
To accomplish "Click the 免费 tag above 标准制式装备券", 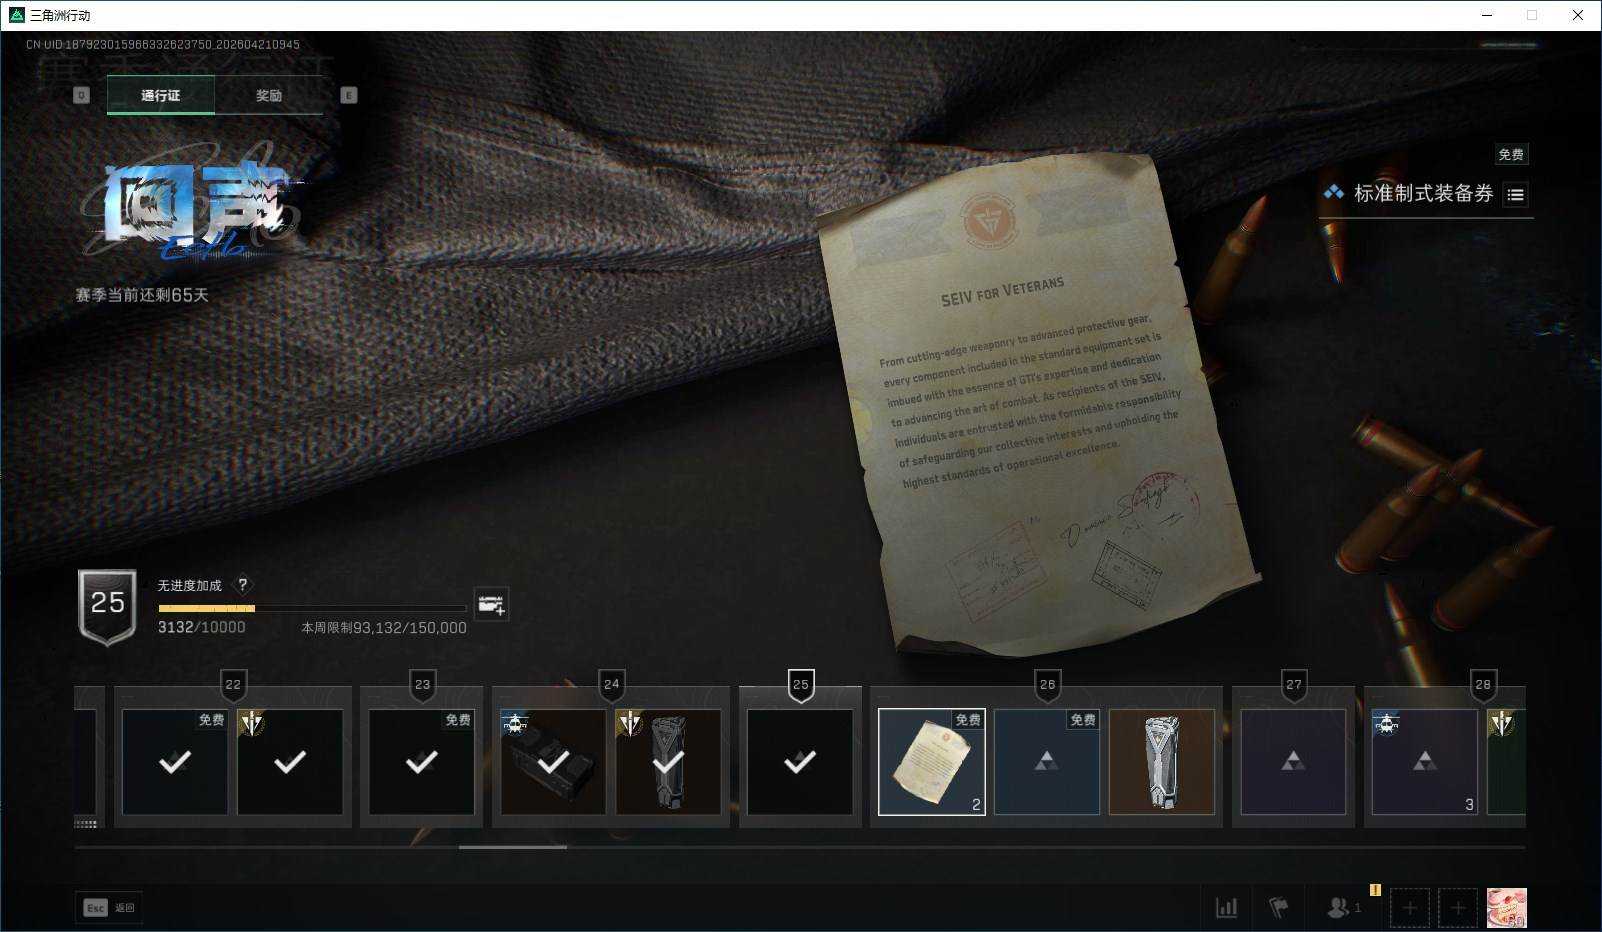I will click(1511, 154).
